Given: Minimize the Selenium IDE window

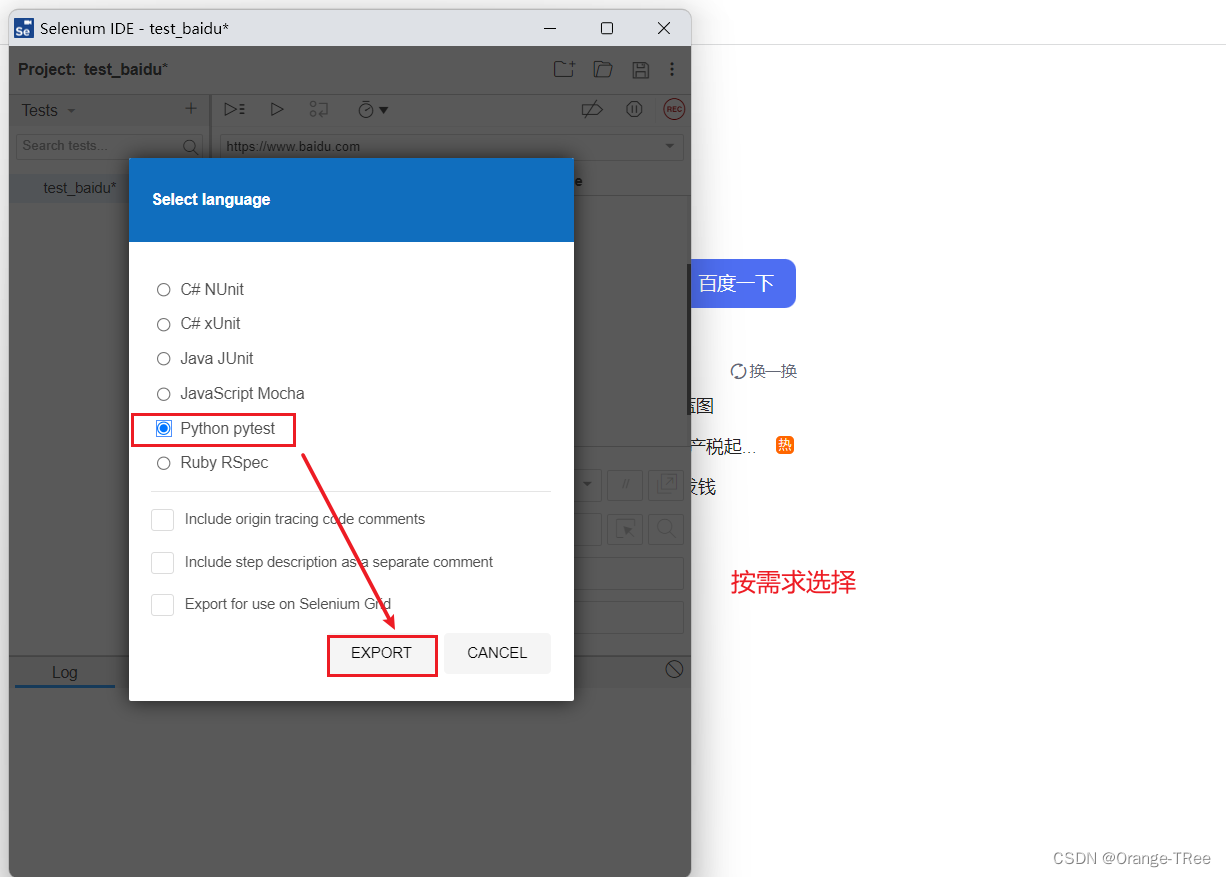Looking at the screenshot, I should click(x=549, y=28).
